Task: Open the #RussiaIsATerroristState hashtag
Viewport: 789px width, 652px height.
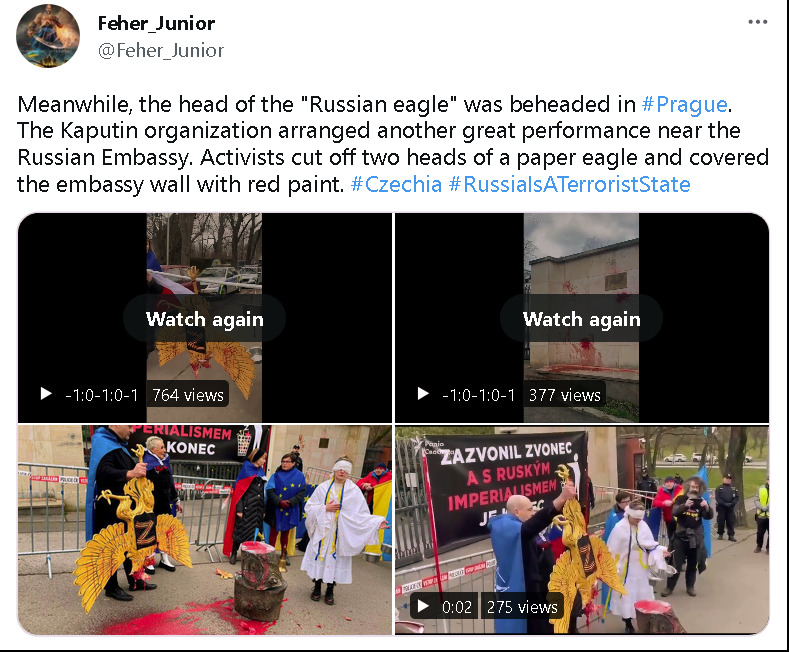Action: 569,184
